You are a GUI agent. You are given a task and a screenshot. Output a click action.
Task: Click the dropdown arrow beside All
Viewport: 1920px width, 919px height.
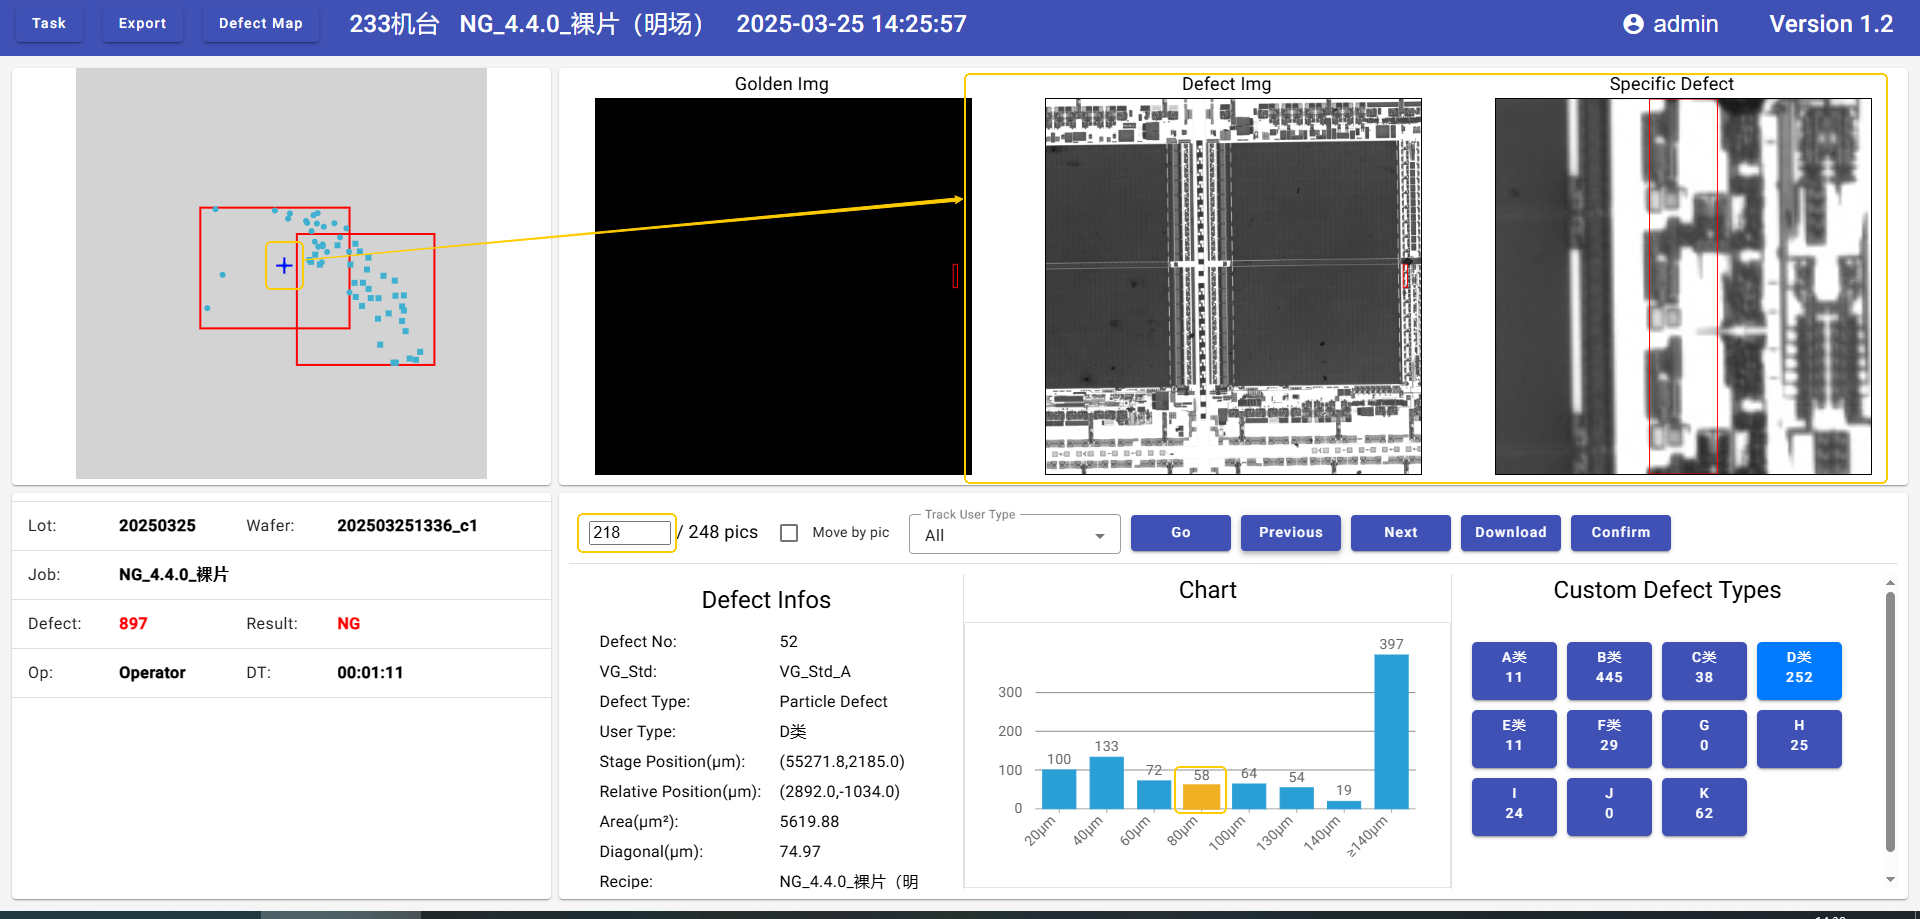[1100, 536]
